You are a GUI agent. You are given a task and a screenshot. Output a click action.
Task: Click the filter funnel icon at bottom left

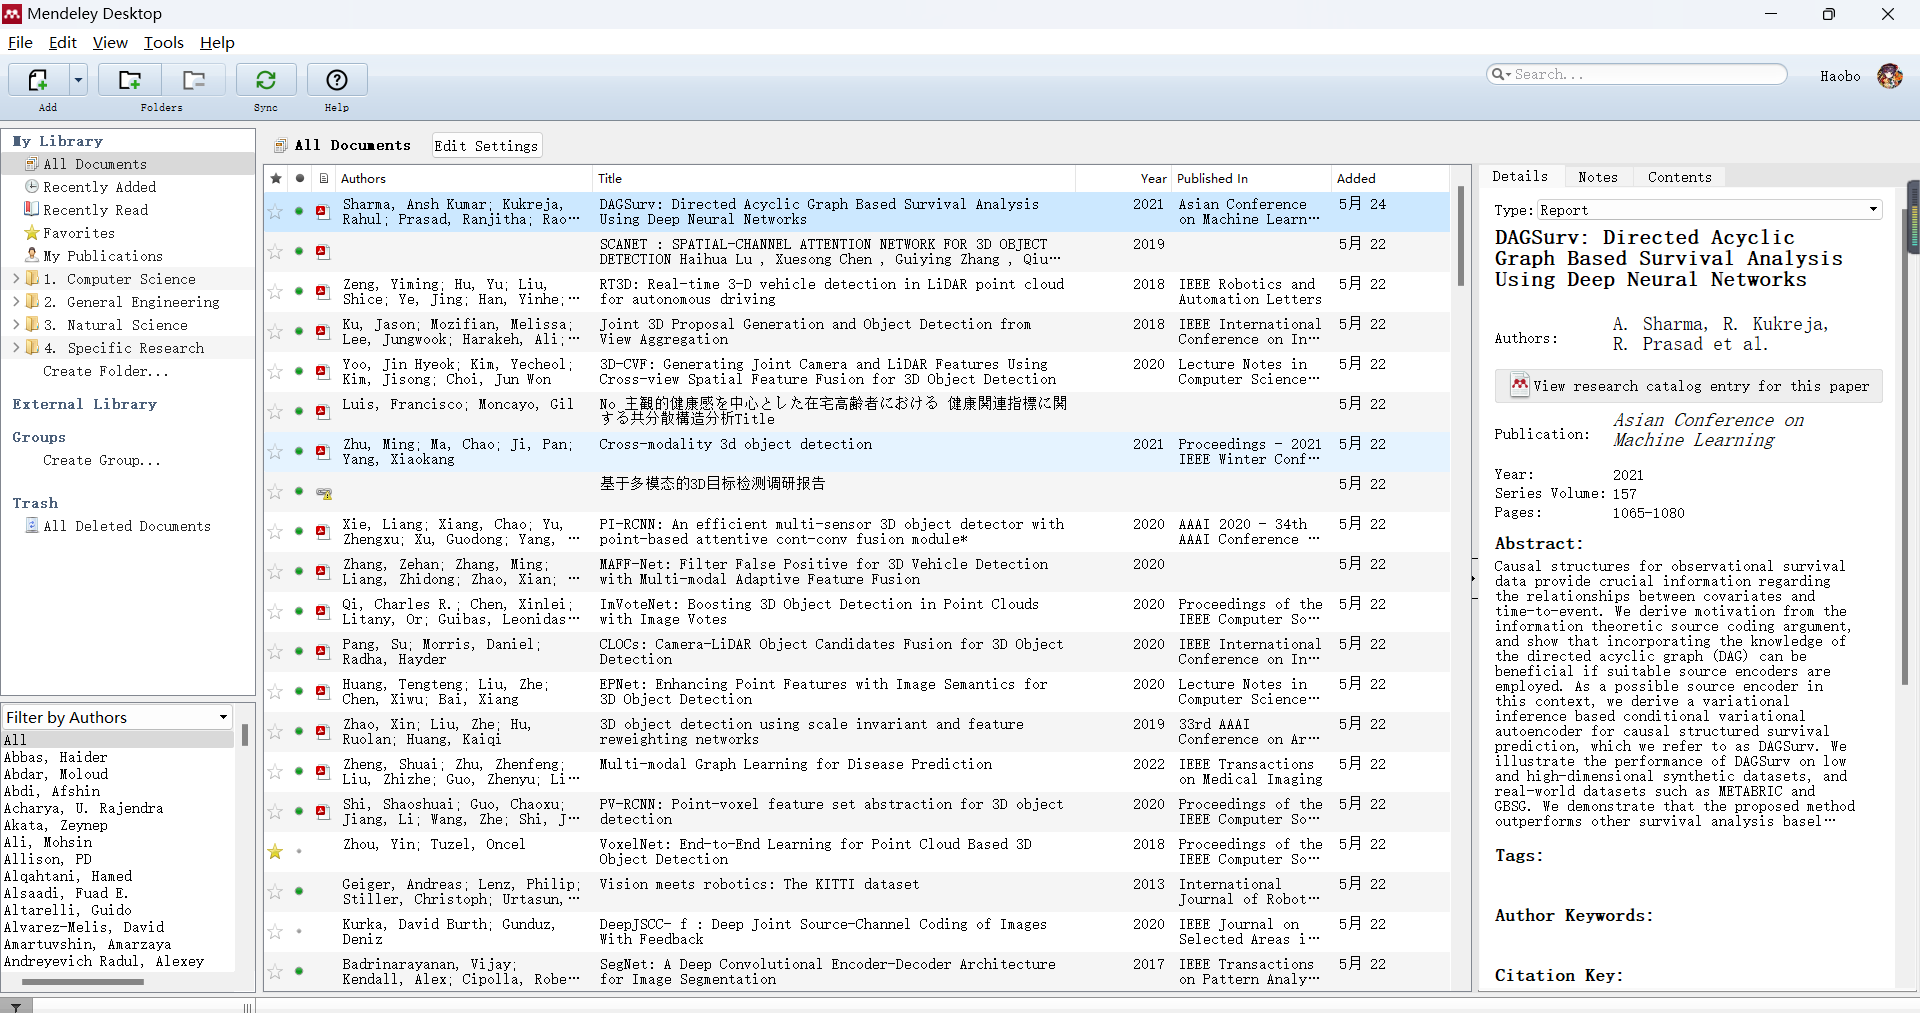16,1006
